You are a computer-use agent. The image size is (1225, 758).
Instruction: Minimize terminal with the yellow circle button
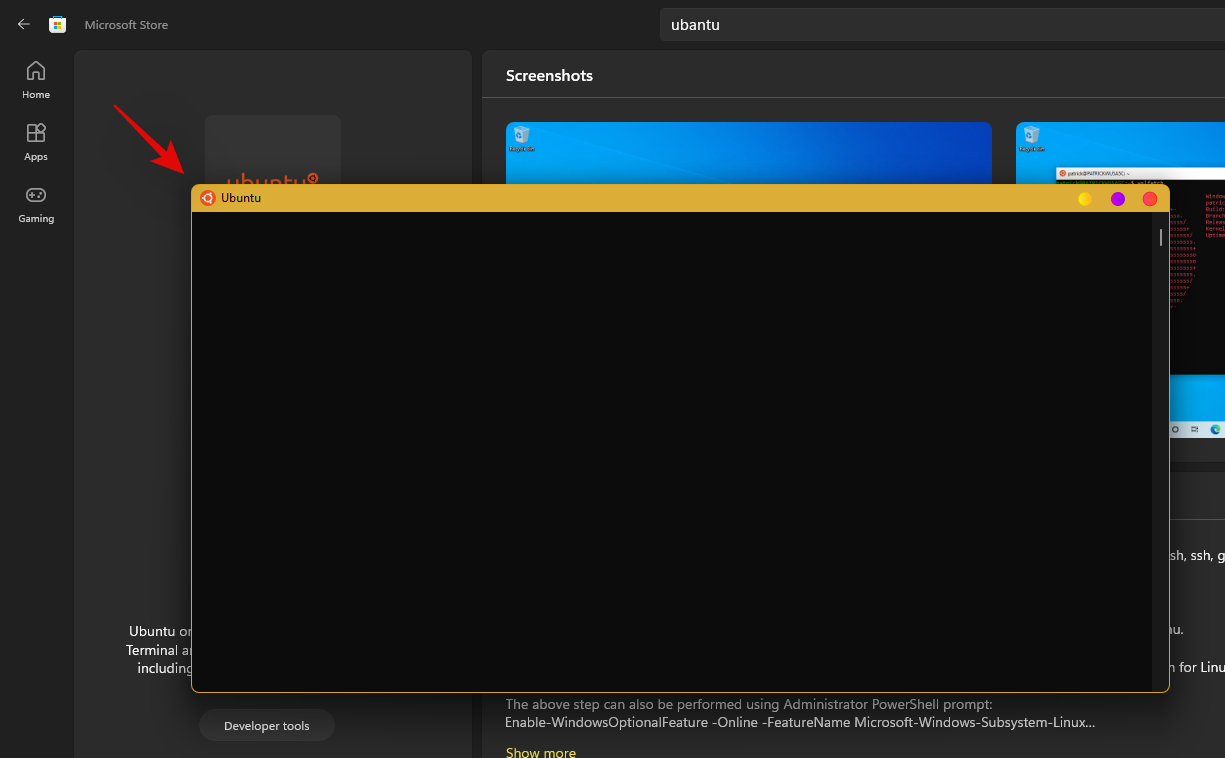tap(1085, 199)
